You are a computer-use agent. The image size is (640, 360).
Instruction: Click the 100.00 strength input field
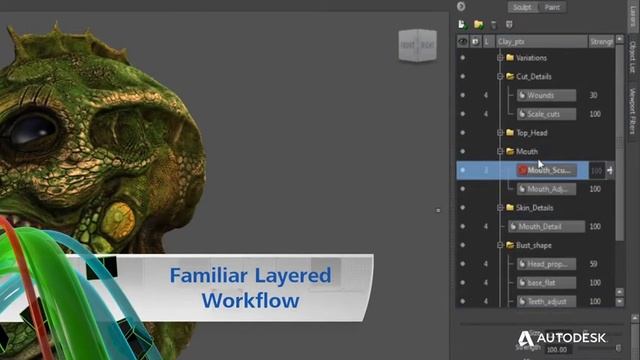coord(558,349)
